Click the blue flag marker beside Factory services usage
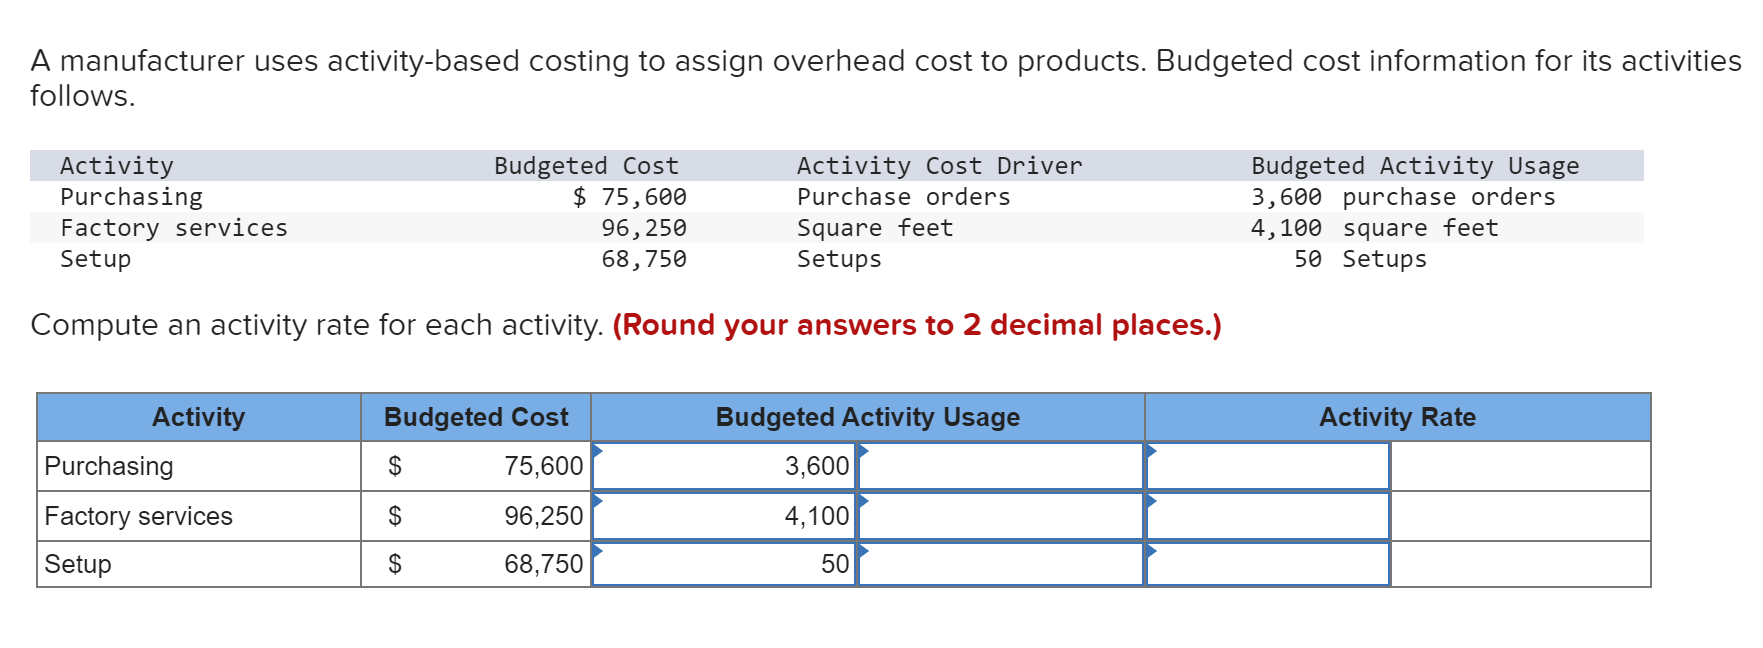The image size is (1763, 648). (x=597, y=502)
